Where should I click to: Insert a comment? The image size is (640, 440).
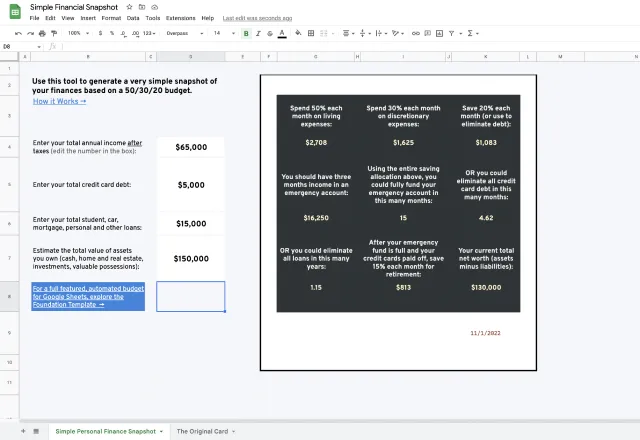pyautogui.click(x=427, y=33)
